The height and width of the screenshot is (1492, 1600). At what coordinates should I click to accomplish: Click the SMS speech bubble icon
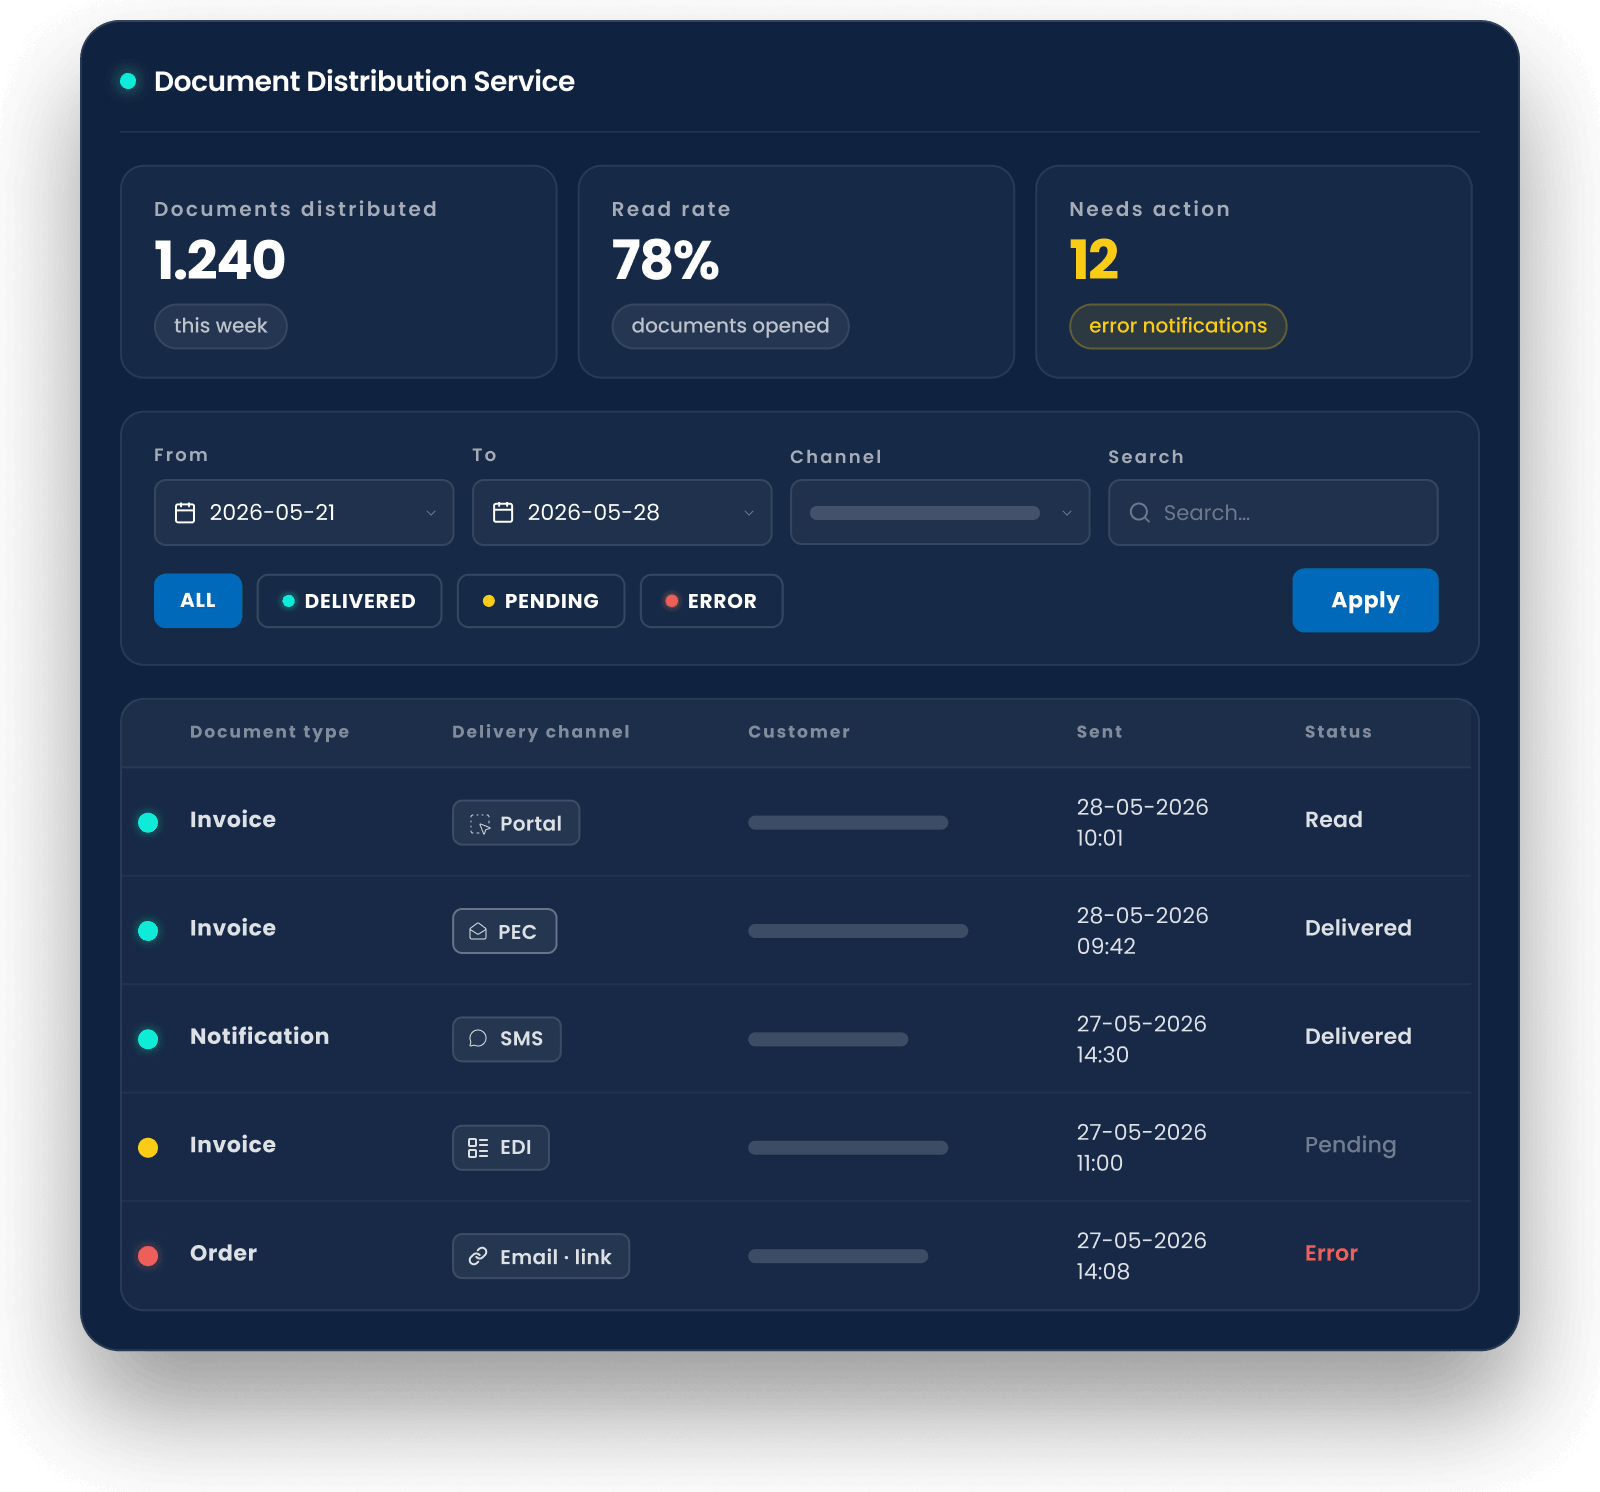click(x=478, y=1039)
